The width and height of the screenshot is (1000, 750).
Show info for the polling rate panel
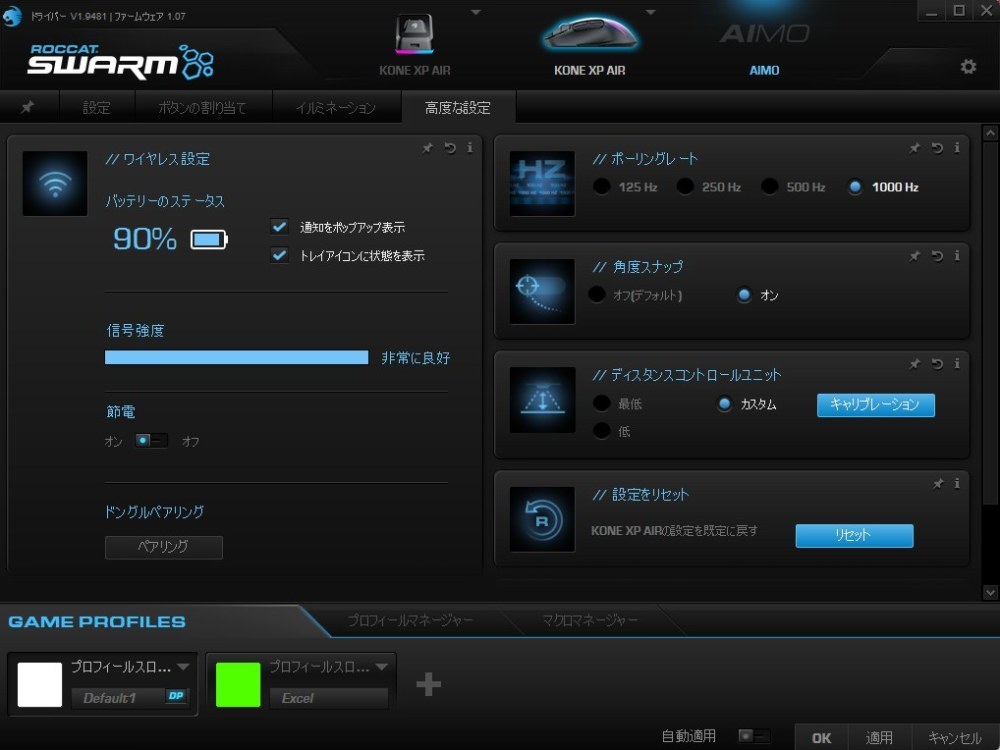coord(957,148)
